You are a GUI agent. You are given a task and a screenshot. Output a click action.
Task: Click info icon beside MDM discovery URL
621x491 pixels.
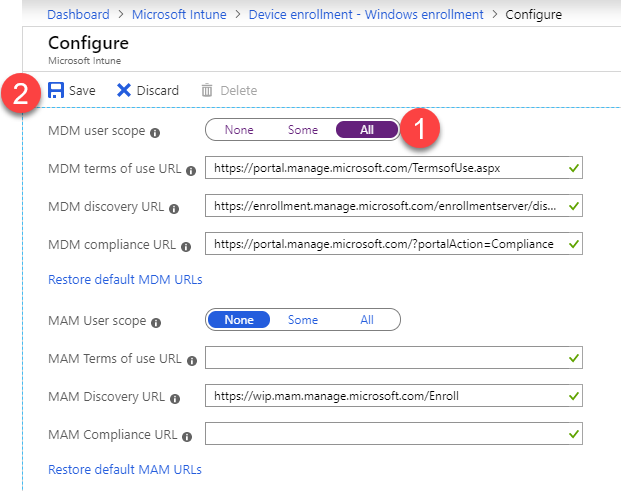tap(174, 209)
